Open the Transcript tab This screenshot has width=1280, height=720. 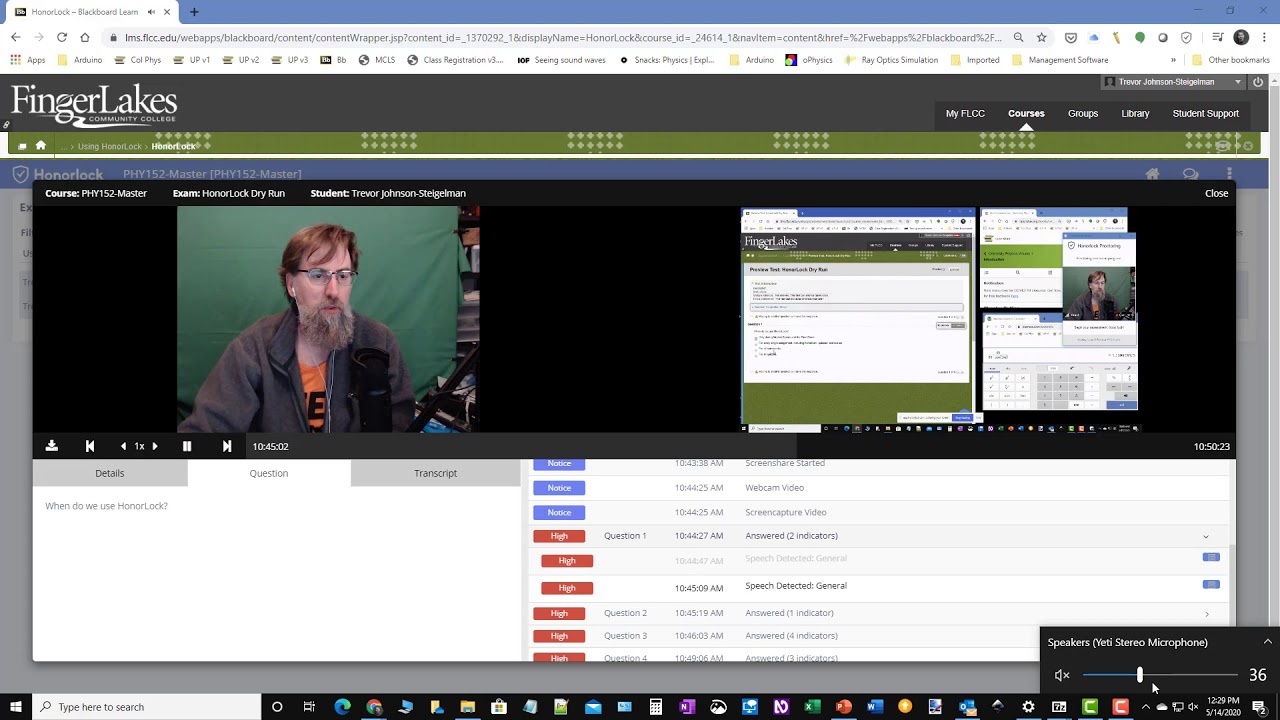pos(436,473)
